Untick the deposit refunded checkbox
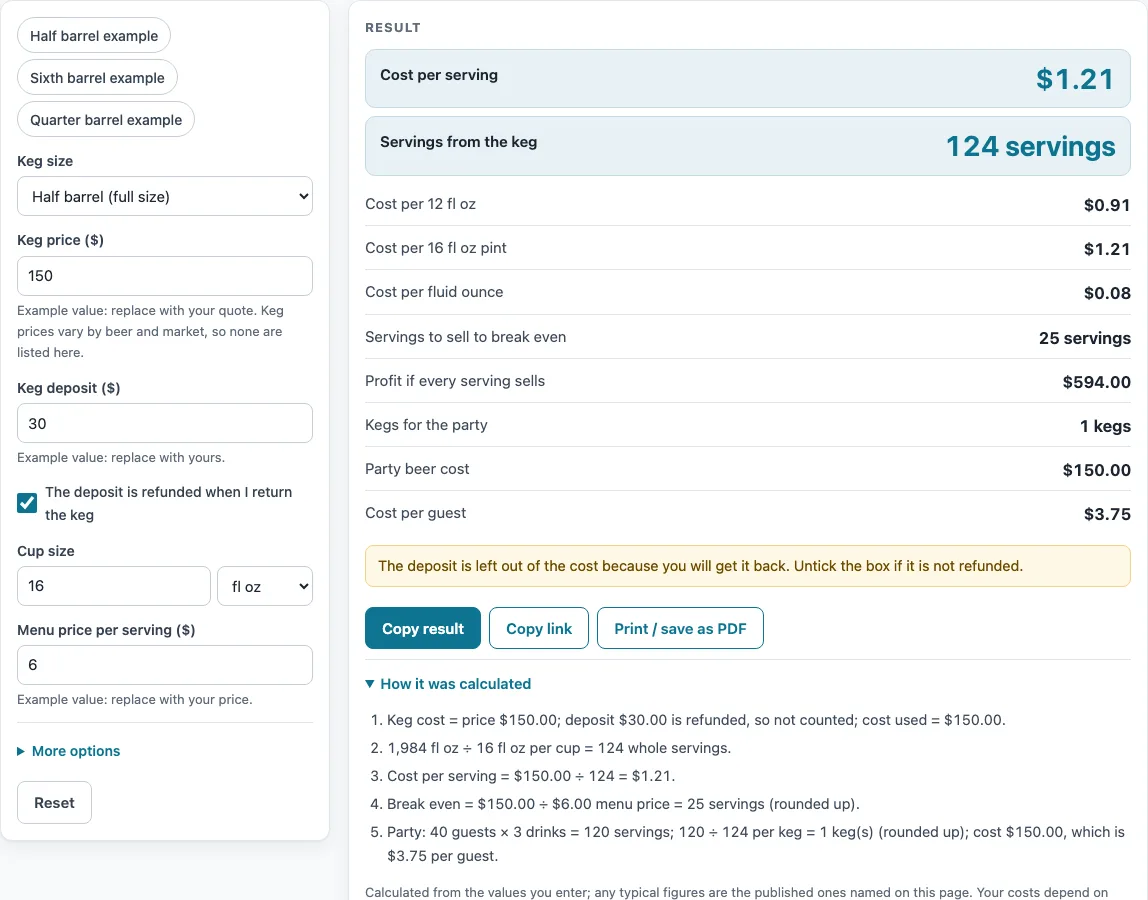This screenshot has width=1148, height=900. (27, 503)
